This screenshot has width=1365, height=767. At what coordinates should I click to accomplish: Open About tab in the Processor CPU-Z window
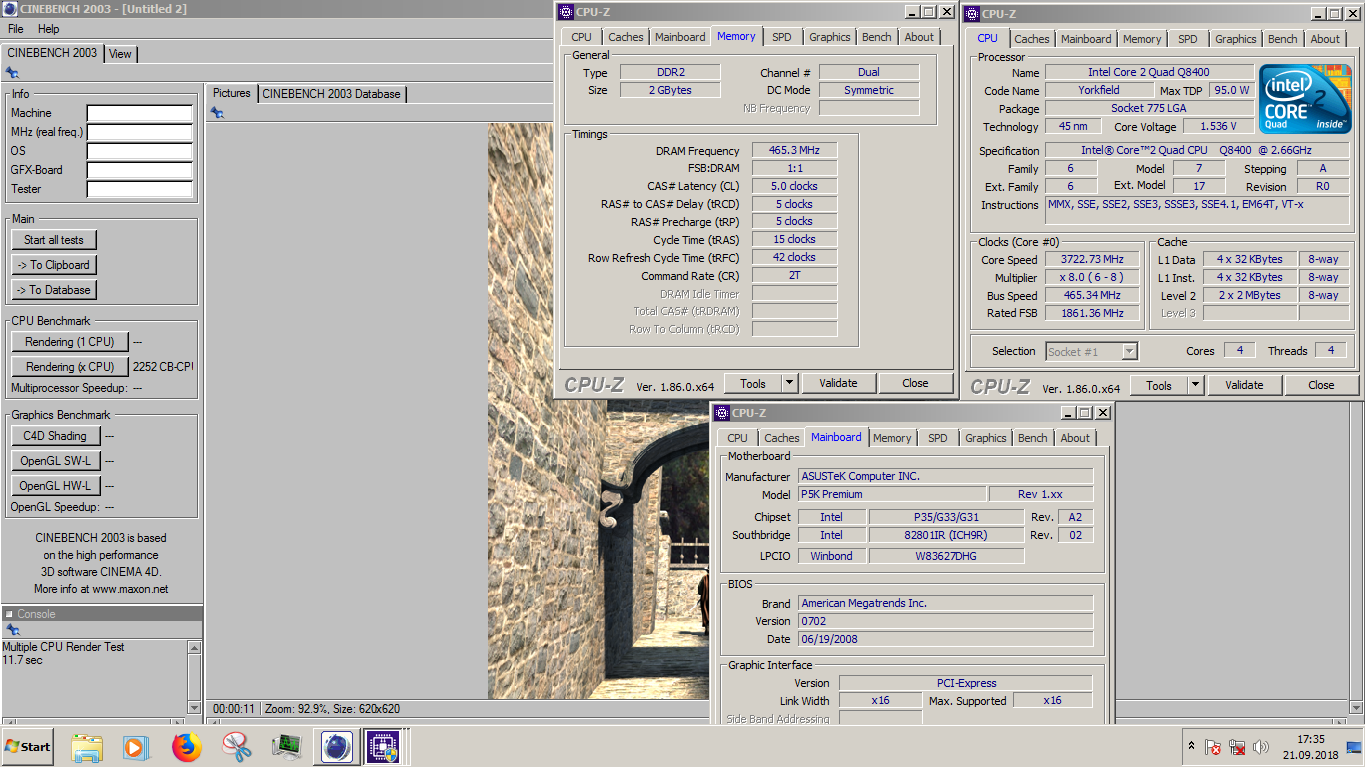click(1325, 39)
